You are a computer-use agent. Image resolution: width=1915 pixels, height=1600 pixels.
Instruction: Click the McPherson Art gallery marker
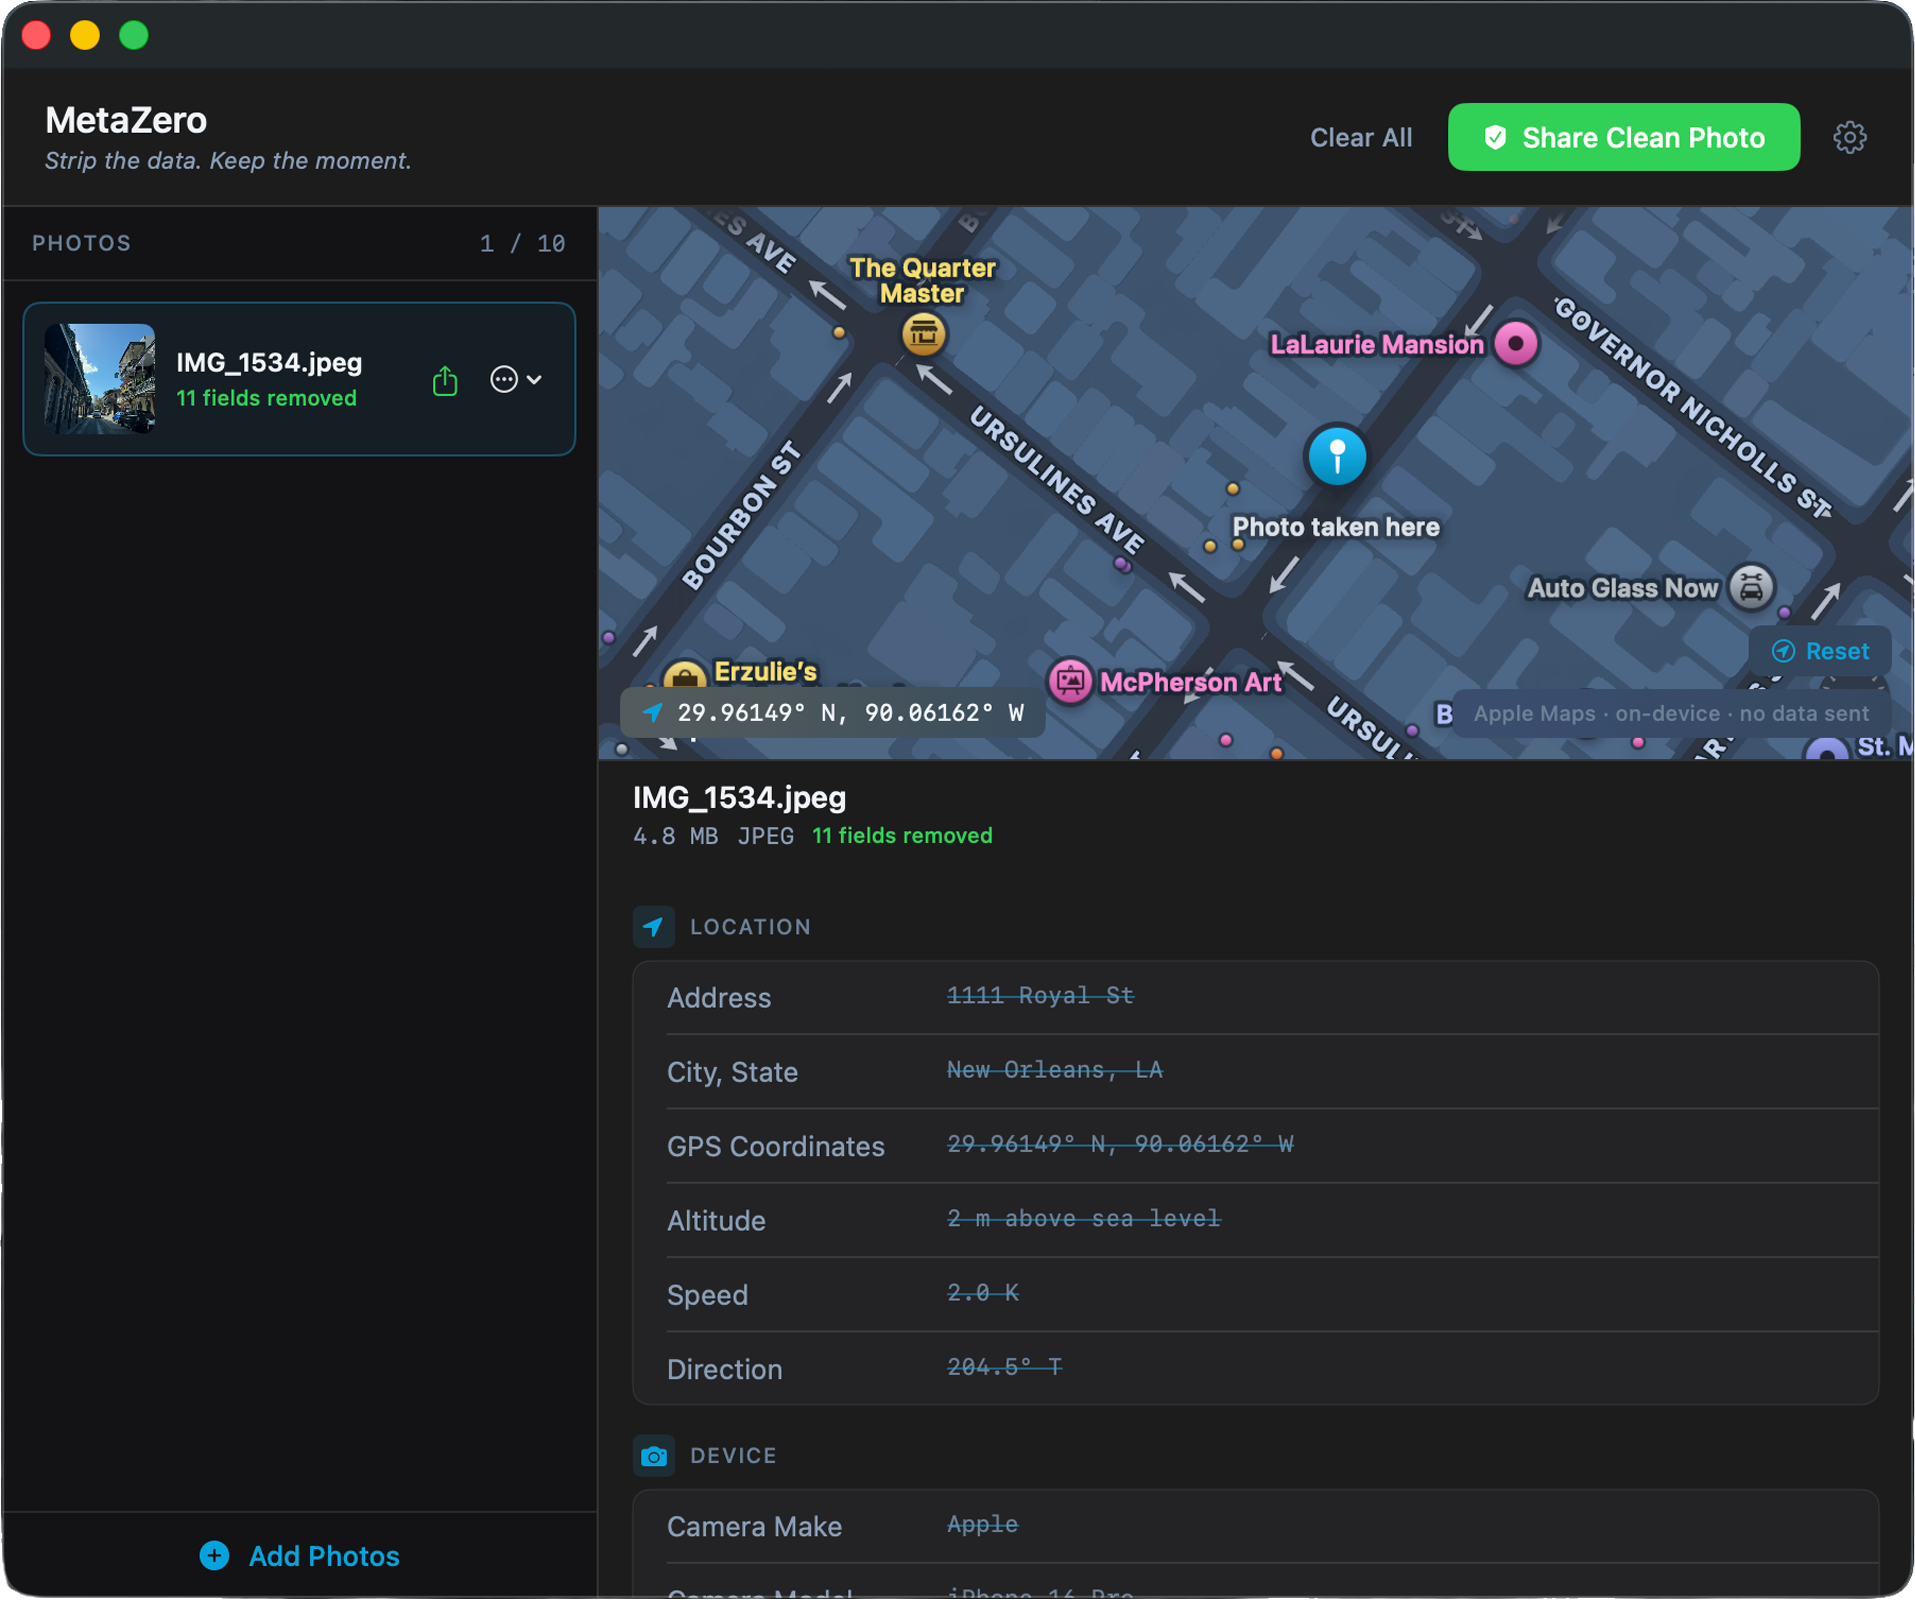(1070, 681)
